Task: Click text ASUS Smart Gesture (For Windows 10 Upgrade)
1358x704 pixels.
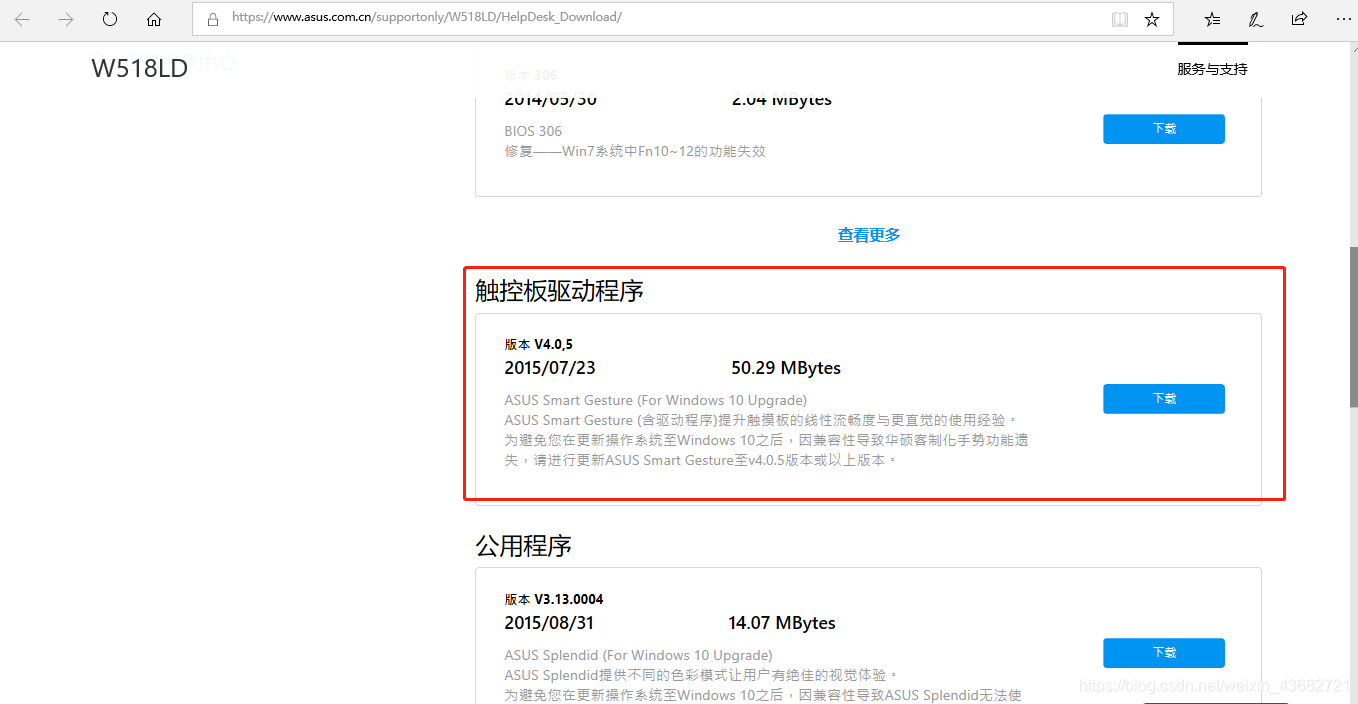Action: coord(656,400)
